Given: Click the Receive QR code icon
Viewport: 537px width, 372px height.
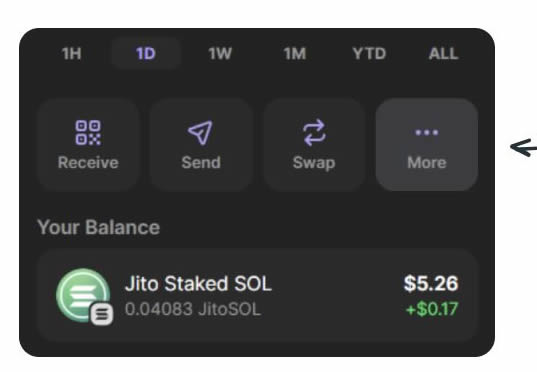Looking at the screenshot, I should pos(88,133).
